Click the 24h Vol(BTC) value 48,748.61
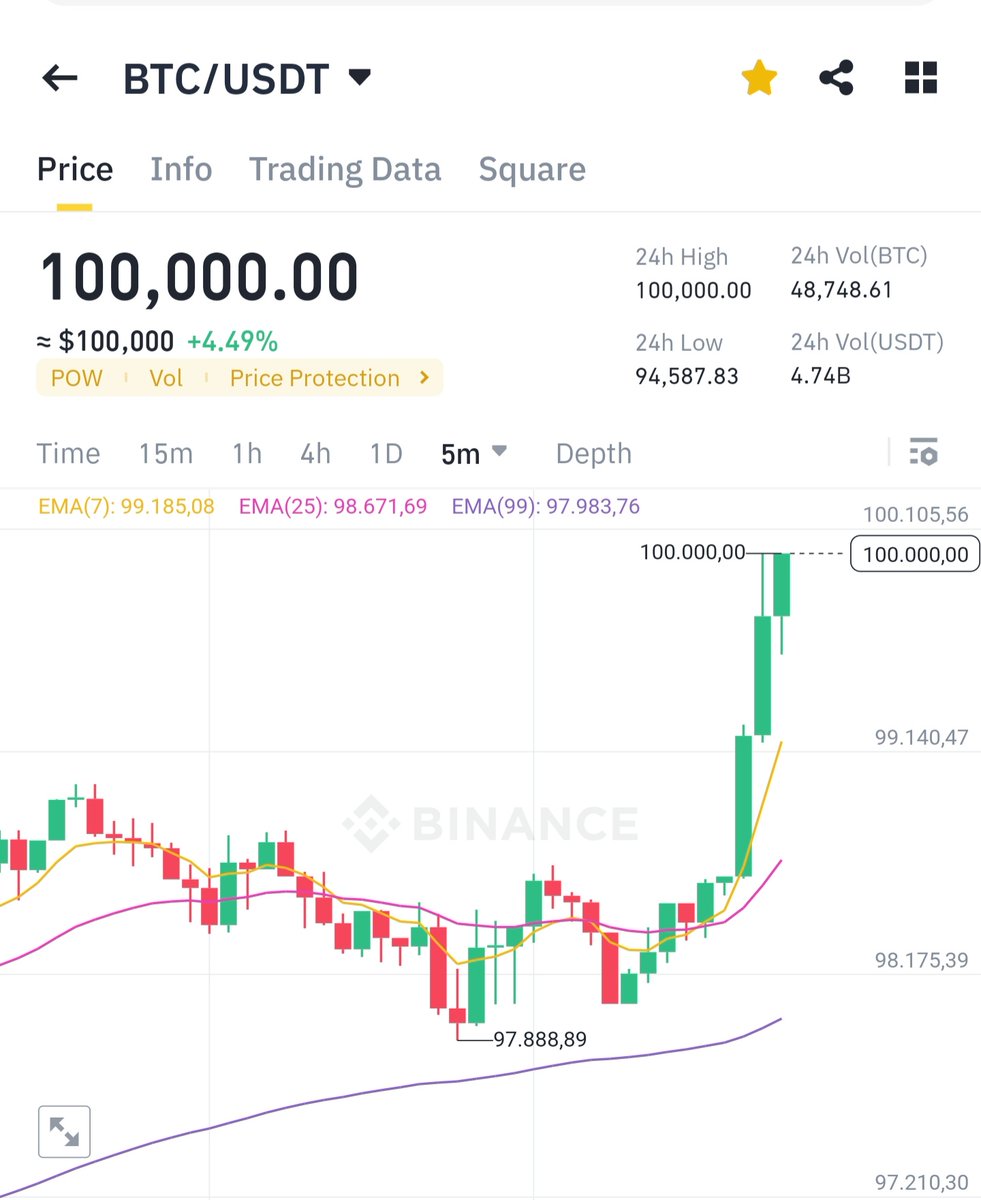Screen dimensions: 981x1200 pos(841,291)
